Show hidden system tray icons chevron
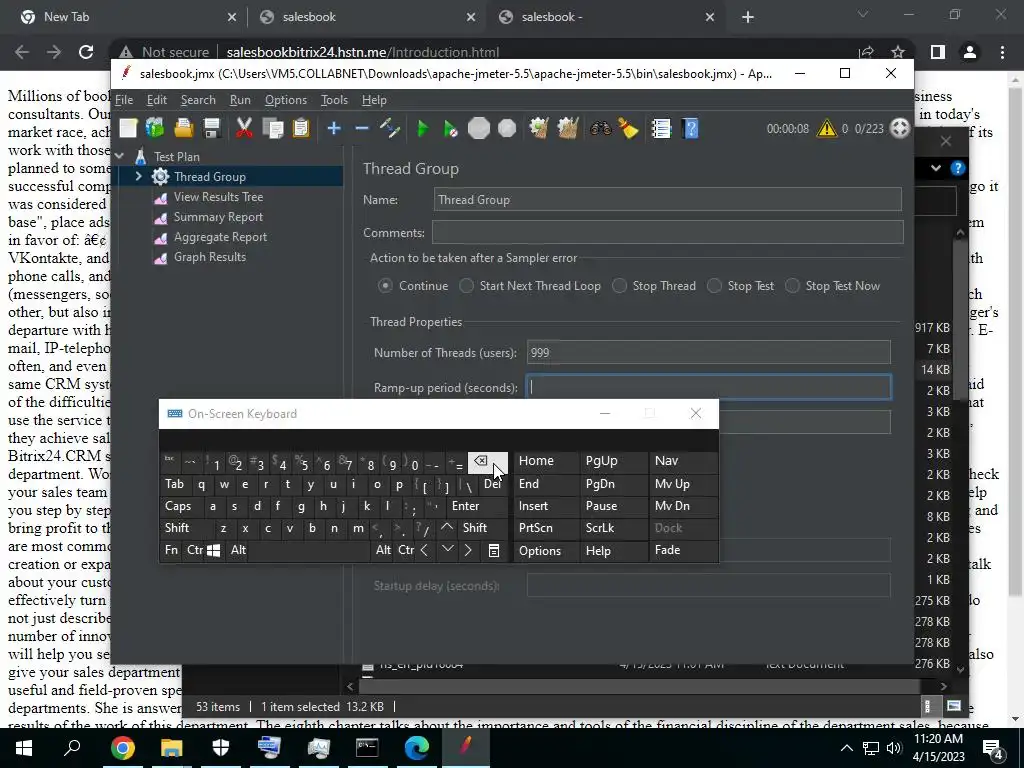This screenshot has height=768, width=1024. 846,748
